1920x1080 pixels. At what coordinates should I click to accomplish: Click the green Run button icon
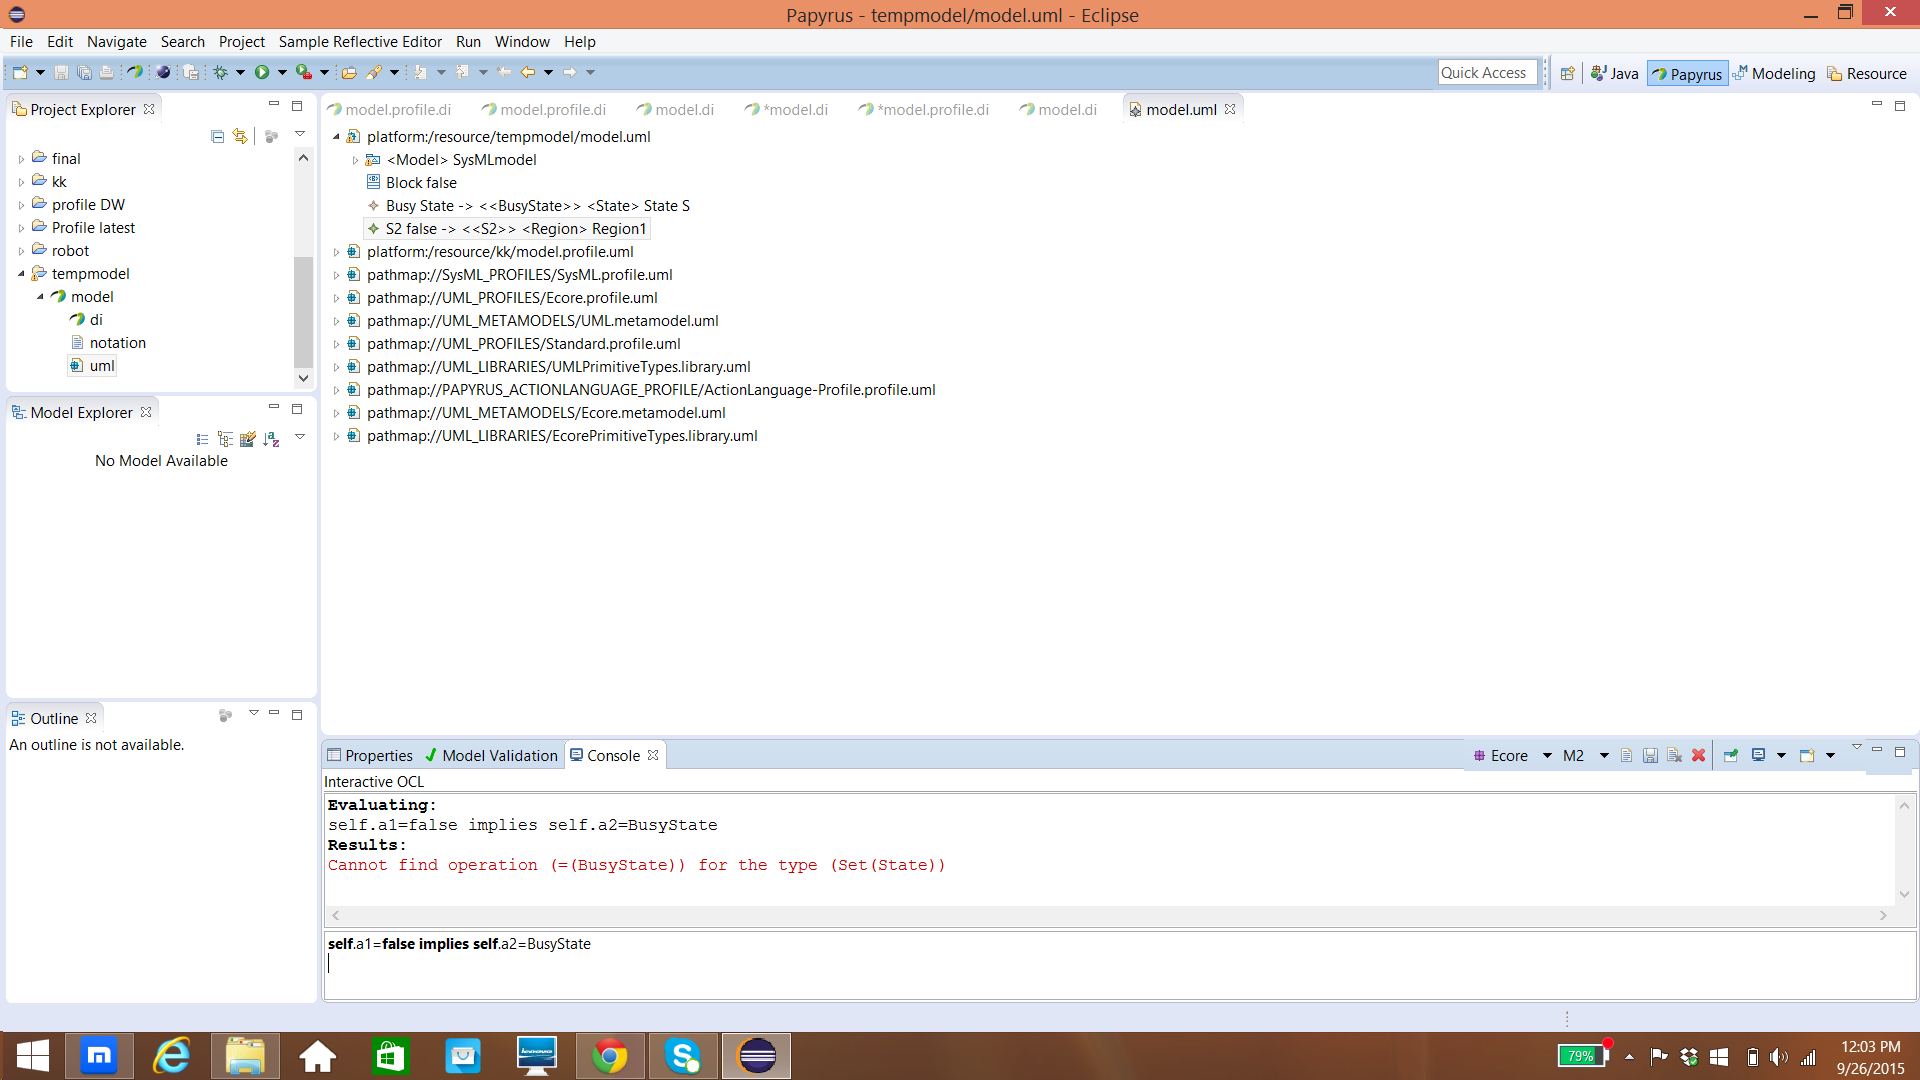[262, 72]
